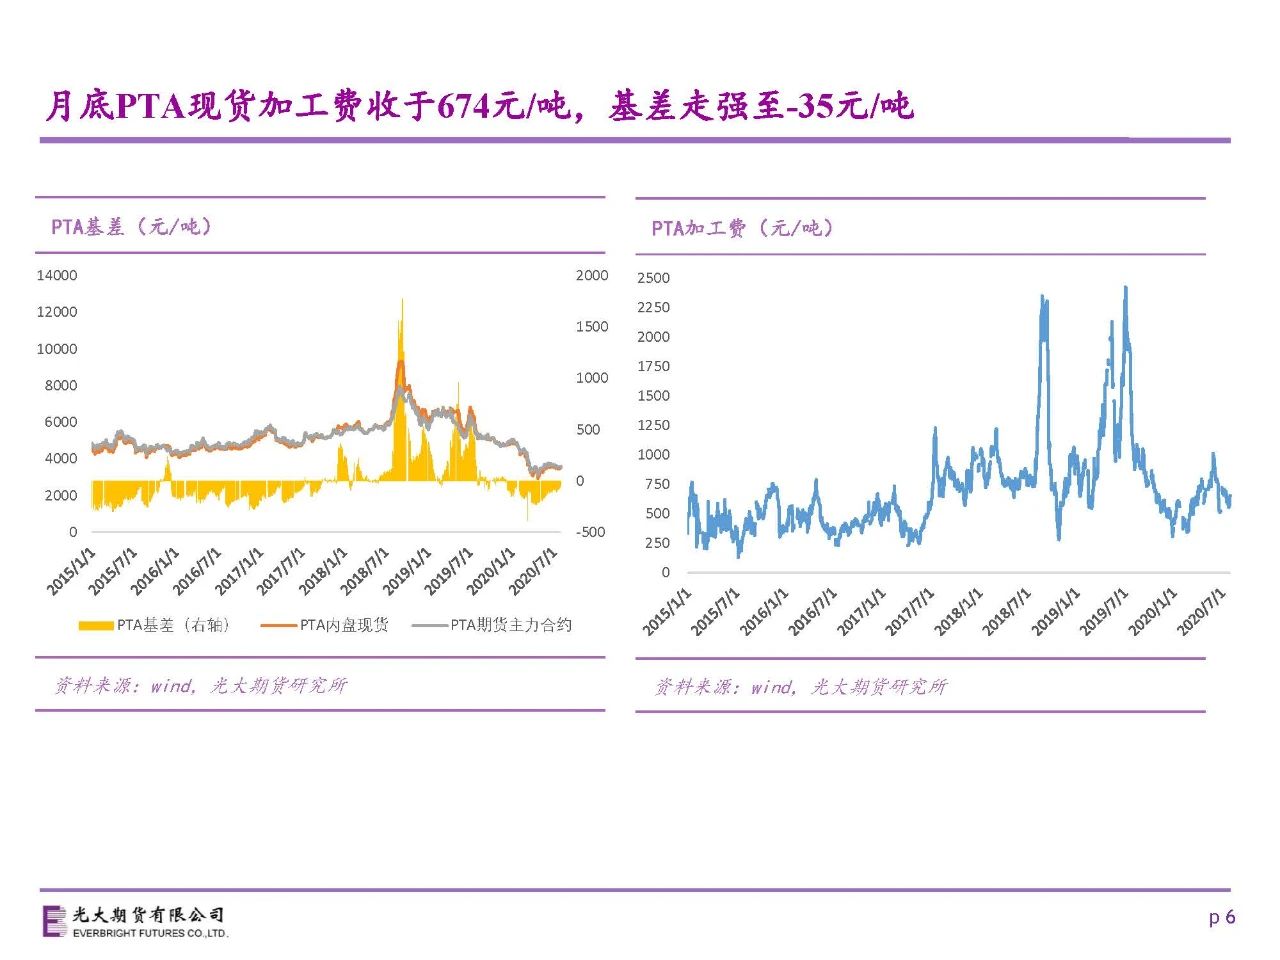Click the "-500" right-axis label in PTA基差 chart

click(591, 532)
